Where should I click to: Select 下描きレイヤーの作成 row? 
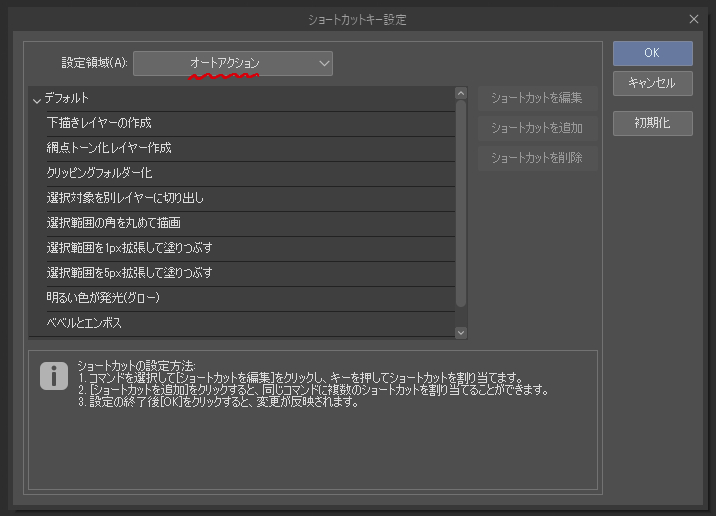tap(250, 123)
